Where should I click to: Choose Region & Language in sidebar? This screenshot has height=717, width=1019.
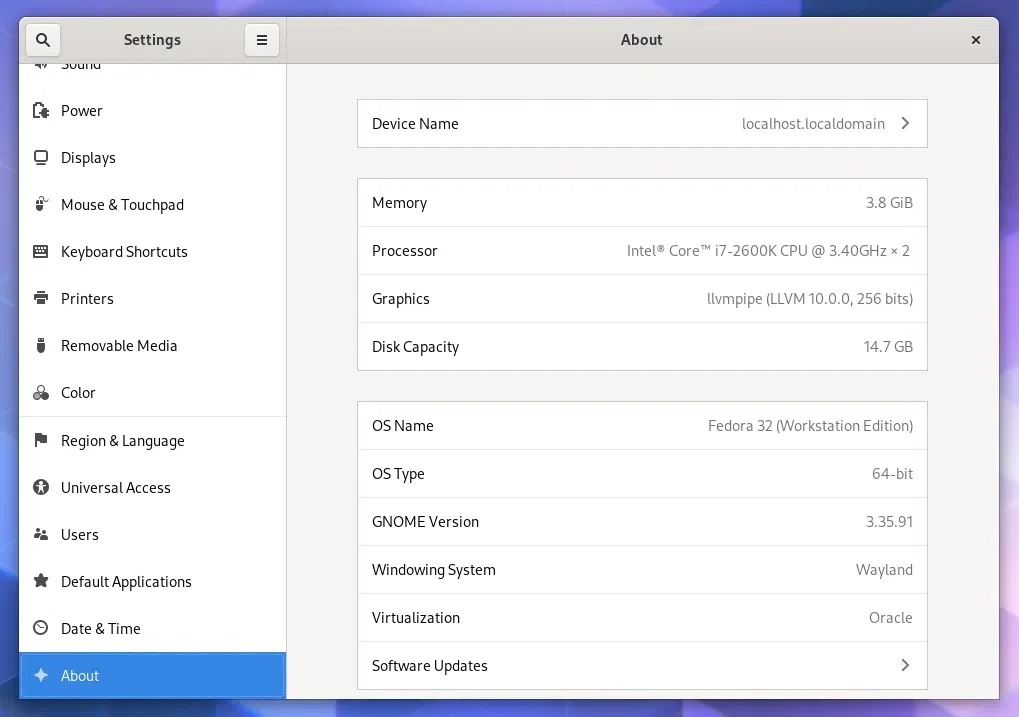(153, 441)
